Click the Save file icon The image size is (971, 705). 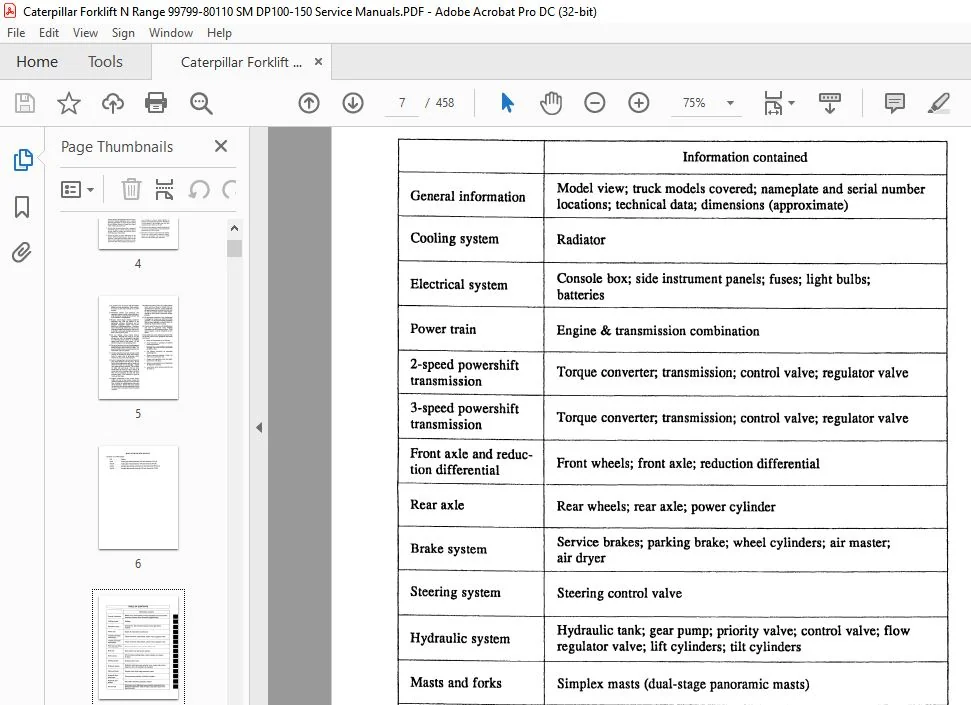(x=25, y=103)
